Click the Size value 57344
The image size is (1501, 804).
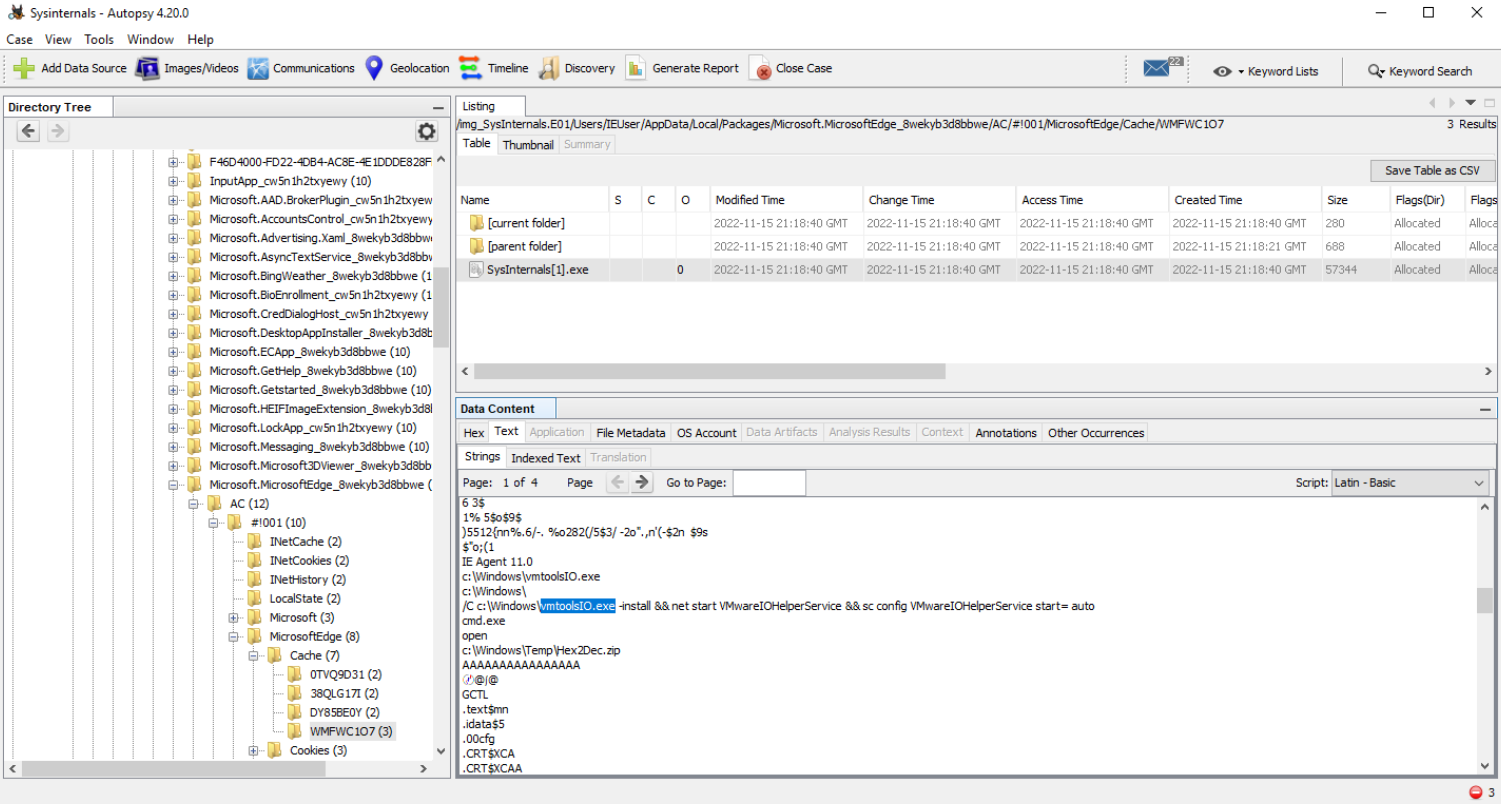[1341, 269]
